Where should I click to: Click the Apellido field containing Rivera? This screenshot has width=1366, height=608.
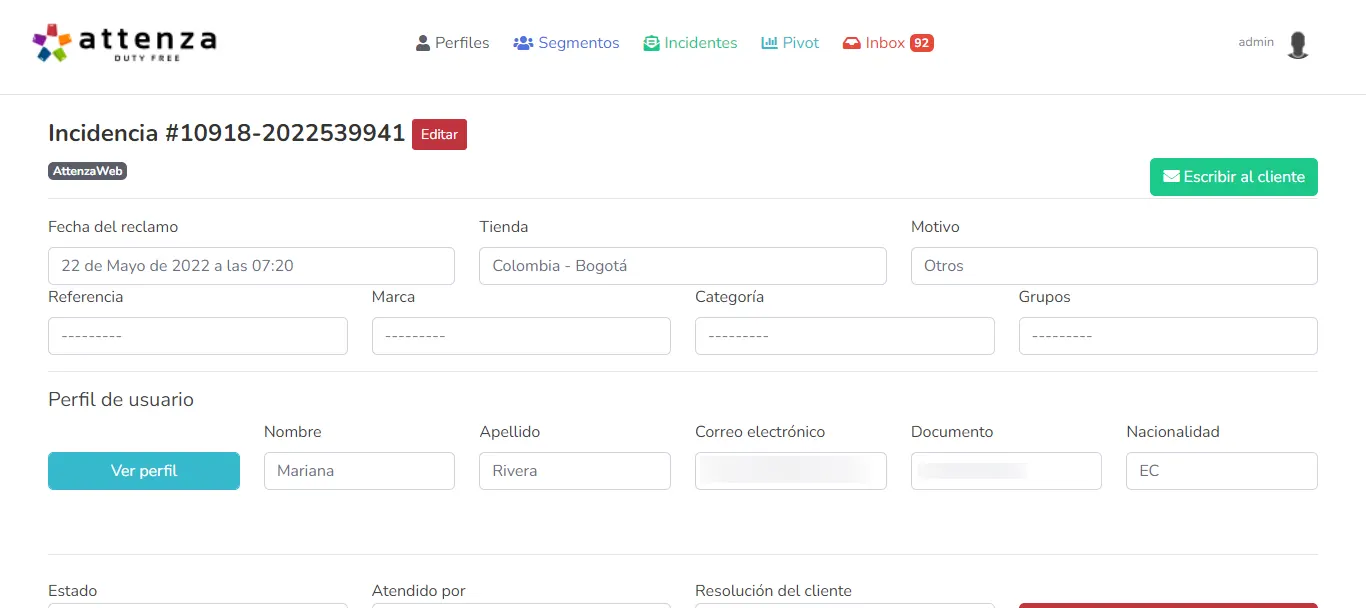pyautogui.click(x=574, y=471)
